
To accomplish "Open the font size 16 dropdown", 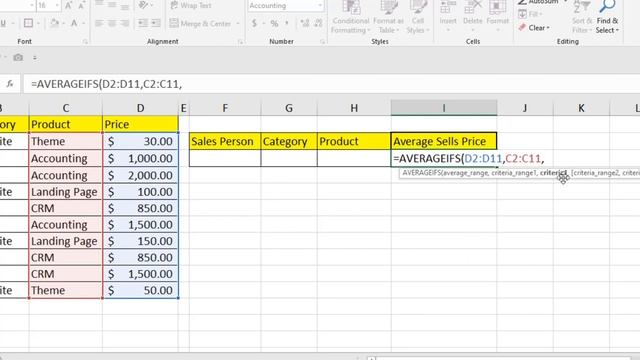I will [57, 5].
